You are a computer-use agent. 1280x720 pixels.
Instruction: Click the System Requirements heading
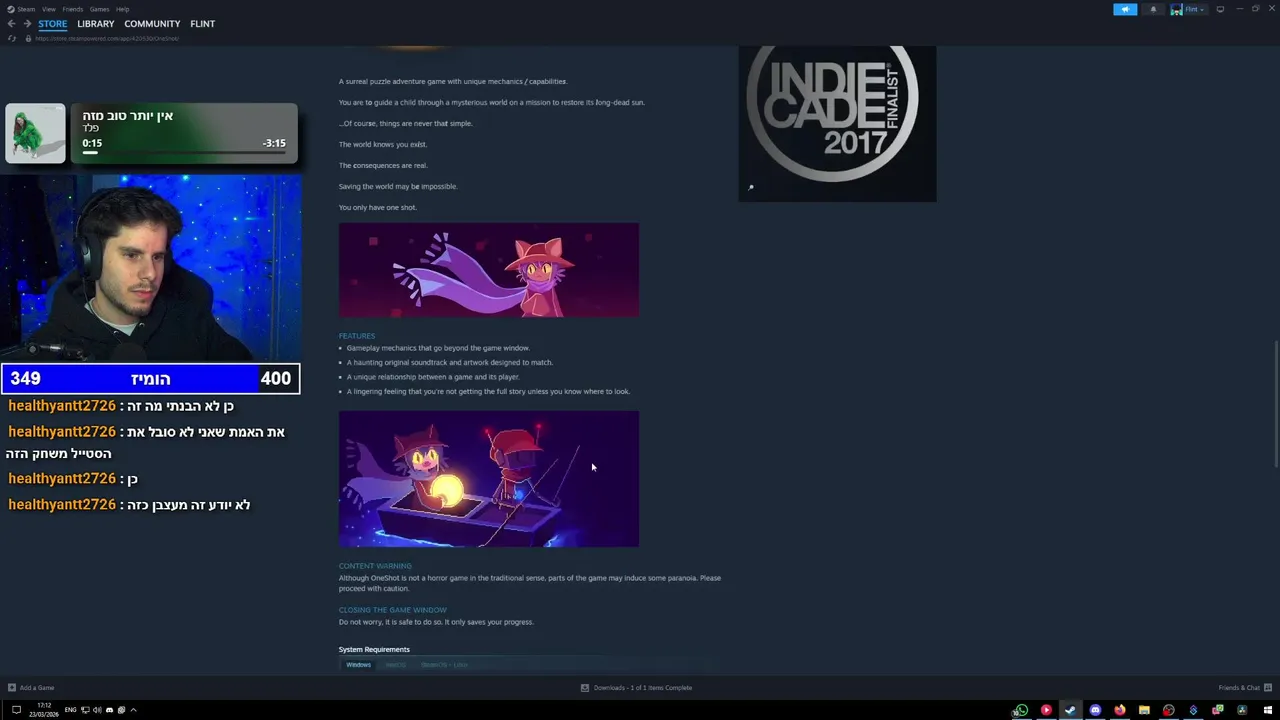(374, 649)
